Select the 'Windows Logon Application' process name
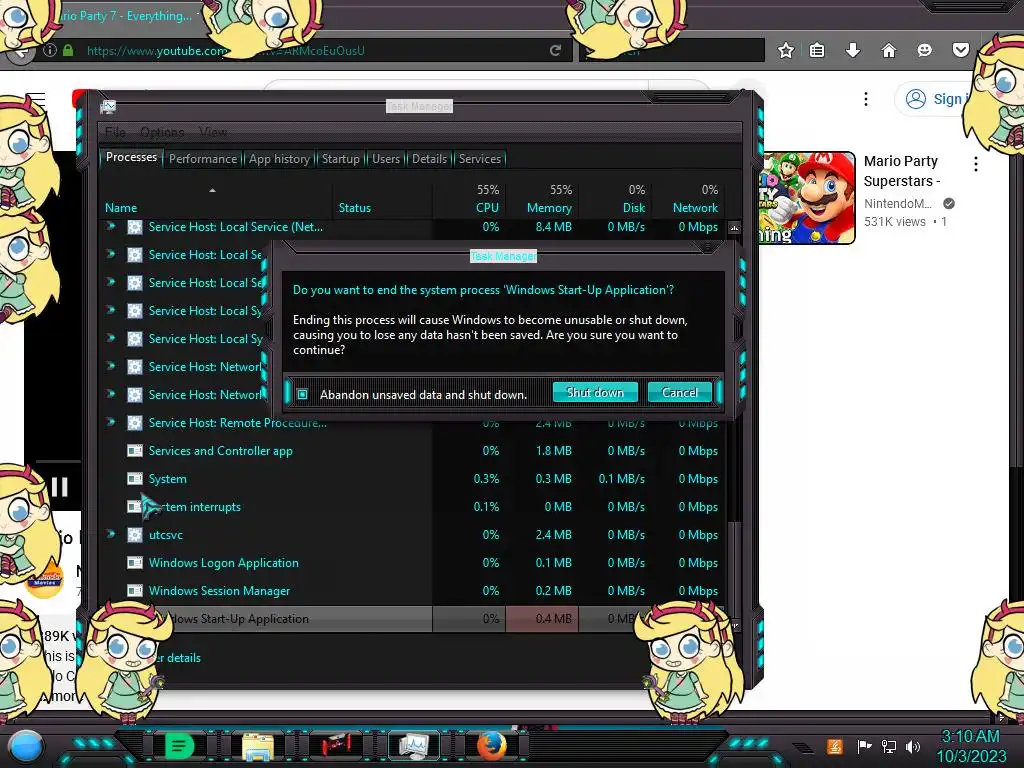The image size is (1024, 768). click(223, 563)
